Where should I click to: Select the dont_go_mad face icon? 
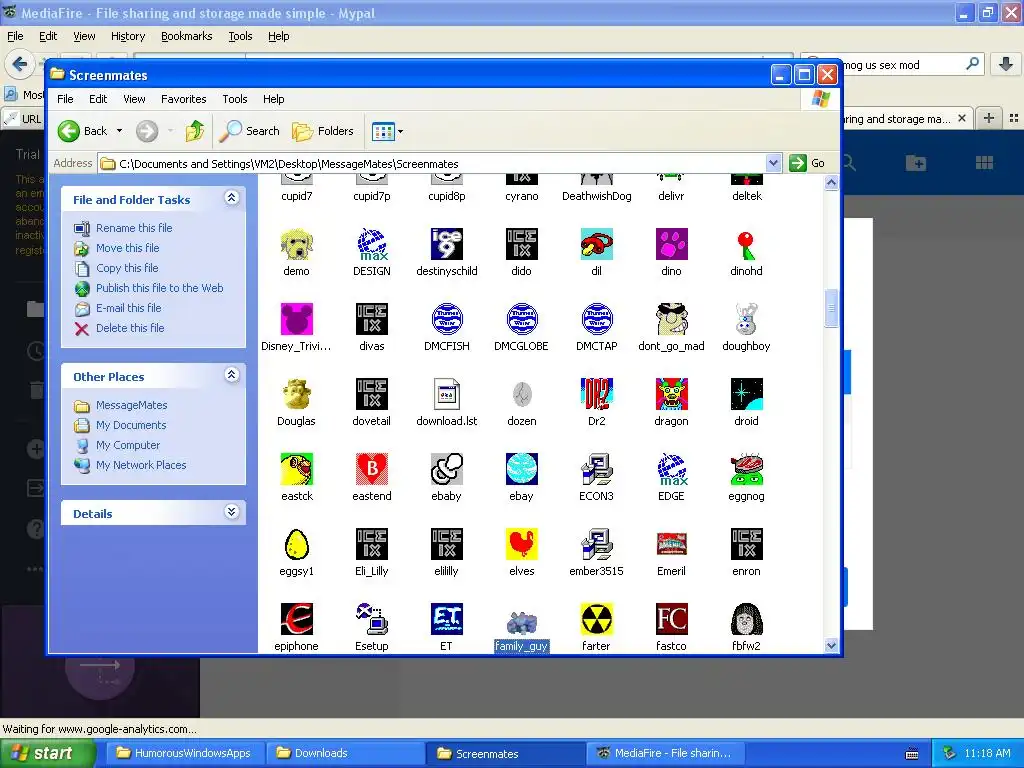point(671,319)
